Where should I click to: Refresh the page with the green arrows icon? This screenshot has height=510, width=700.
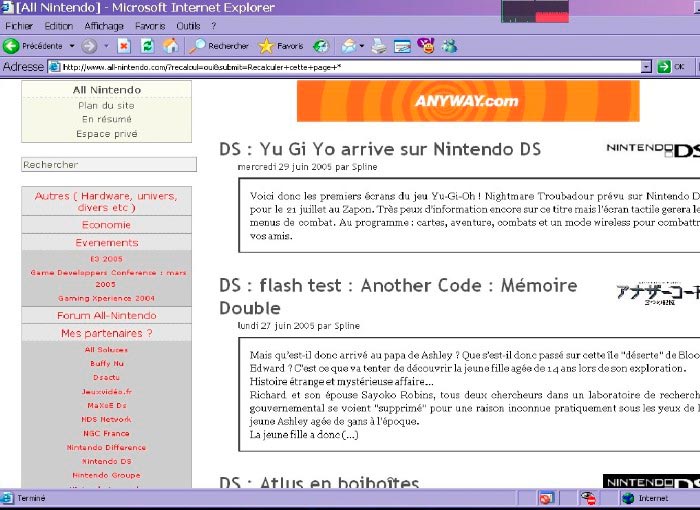[x=147, y=46]
